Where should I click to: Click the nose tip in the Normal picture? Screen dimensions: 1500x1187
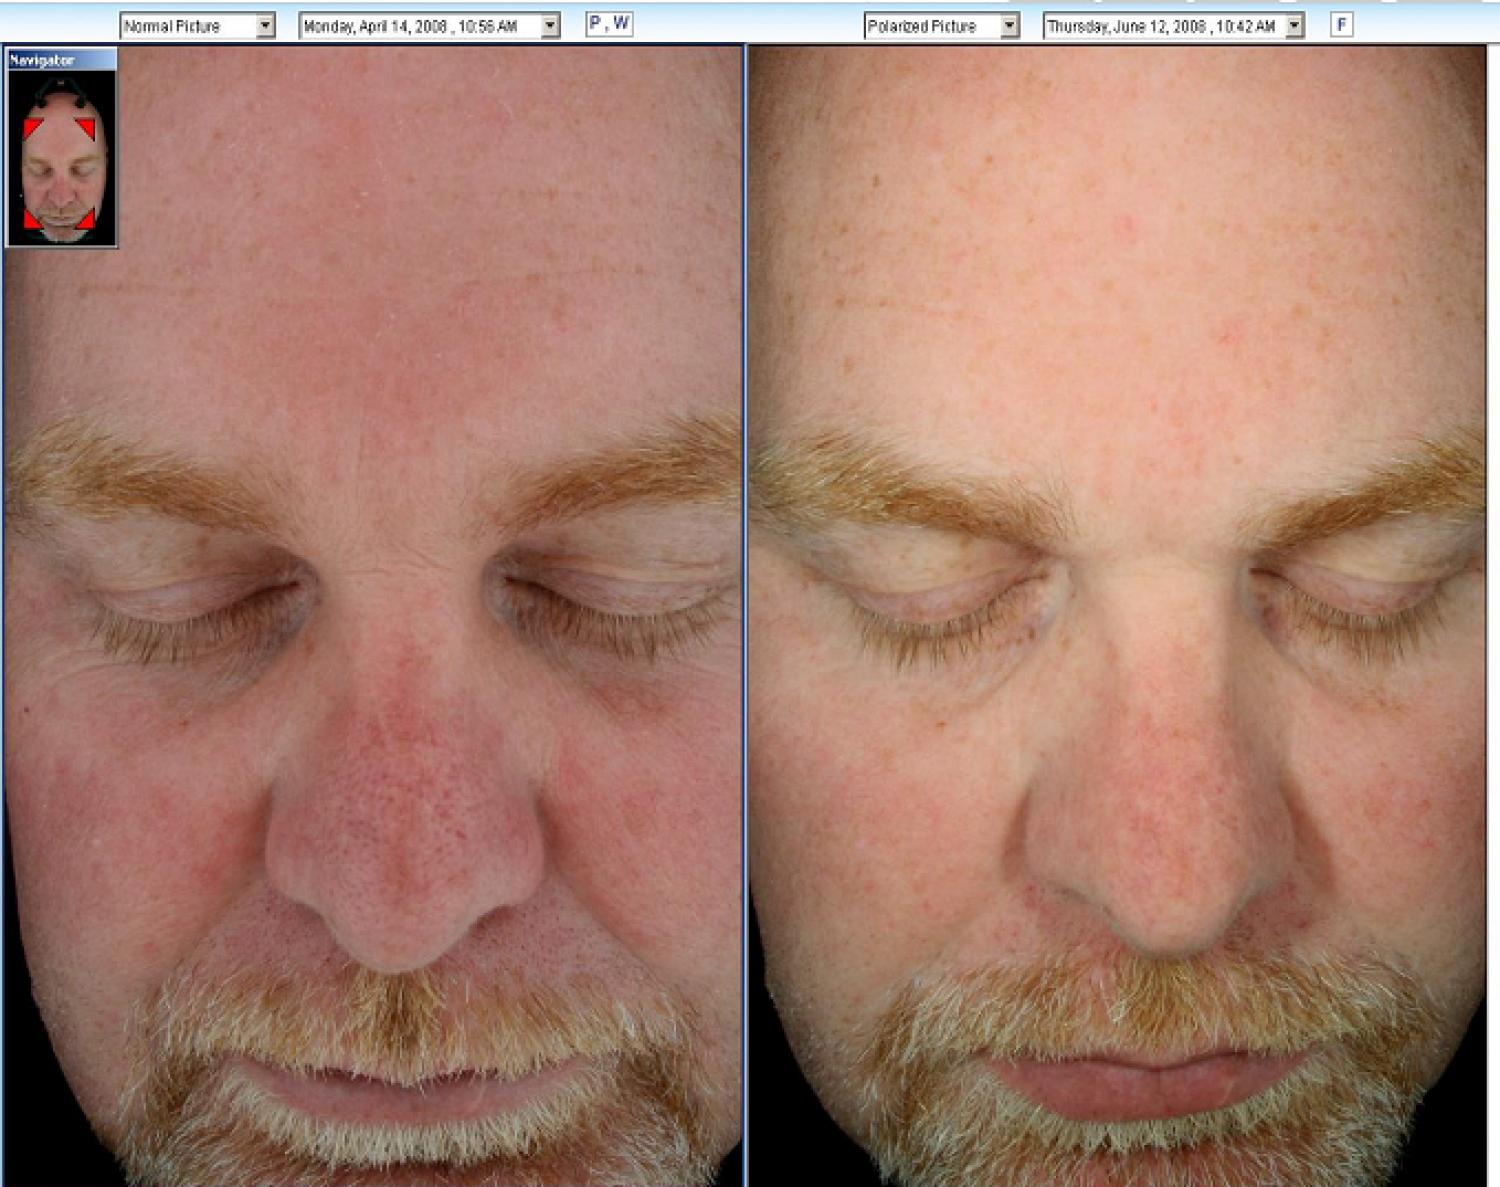click(x=405, y=900)
